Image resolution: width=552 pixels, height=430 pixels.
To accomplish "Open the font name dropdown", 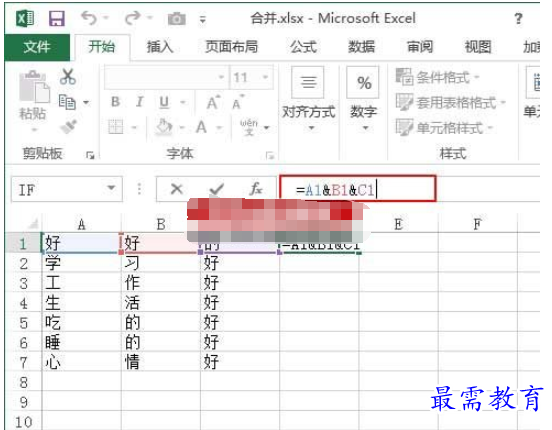I will pos(221,77).
